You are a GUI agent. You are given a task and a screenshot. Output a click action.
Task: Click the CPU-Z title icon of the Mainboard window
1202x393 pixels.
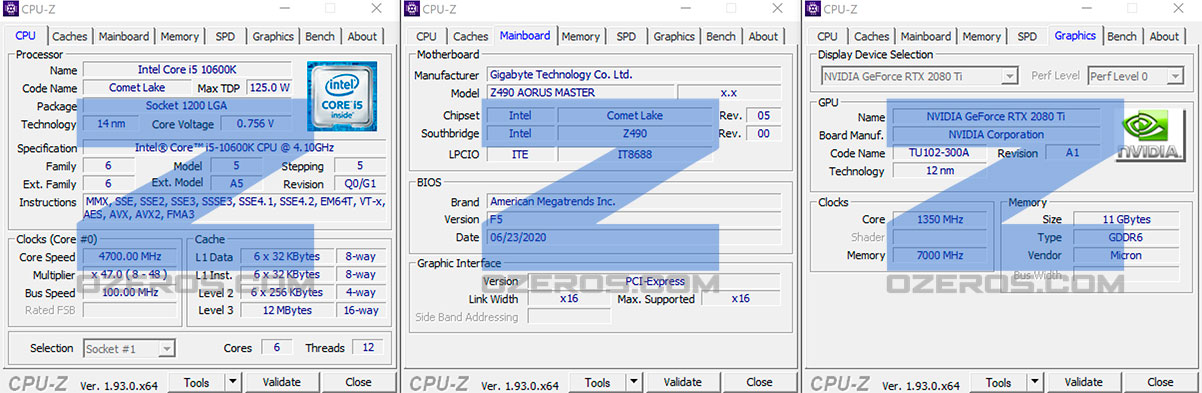click(411, 9)
